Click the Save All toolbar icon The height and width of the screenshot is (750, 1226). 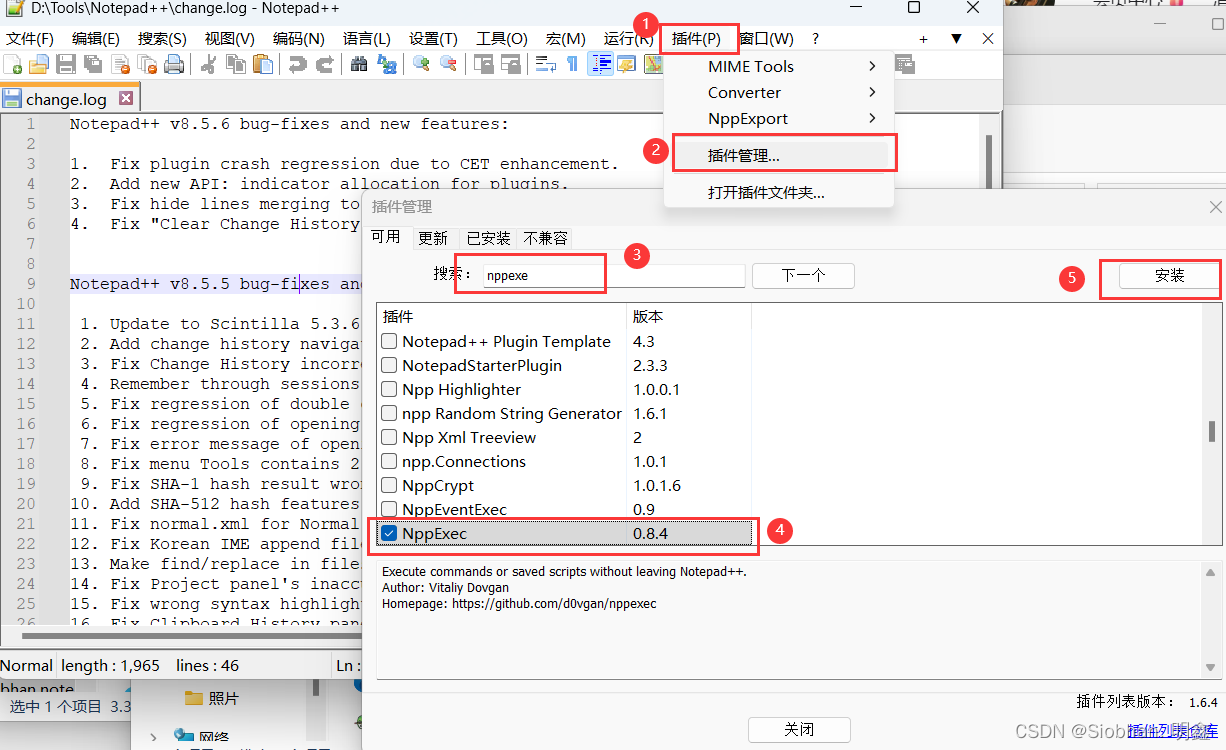pos(93,65)
